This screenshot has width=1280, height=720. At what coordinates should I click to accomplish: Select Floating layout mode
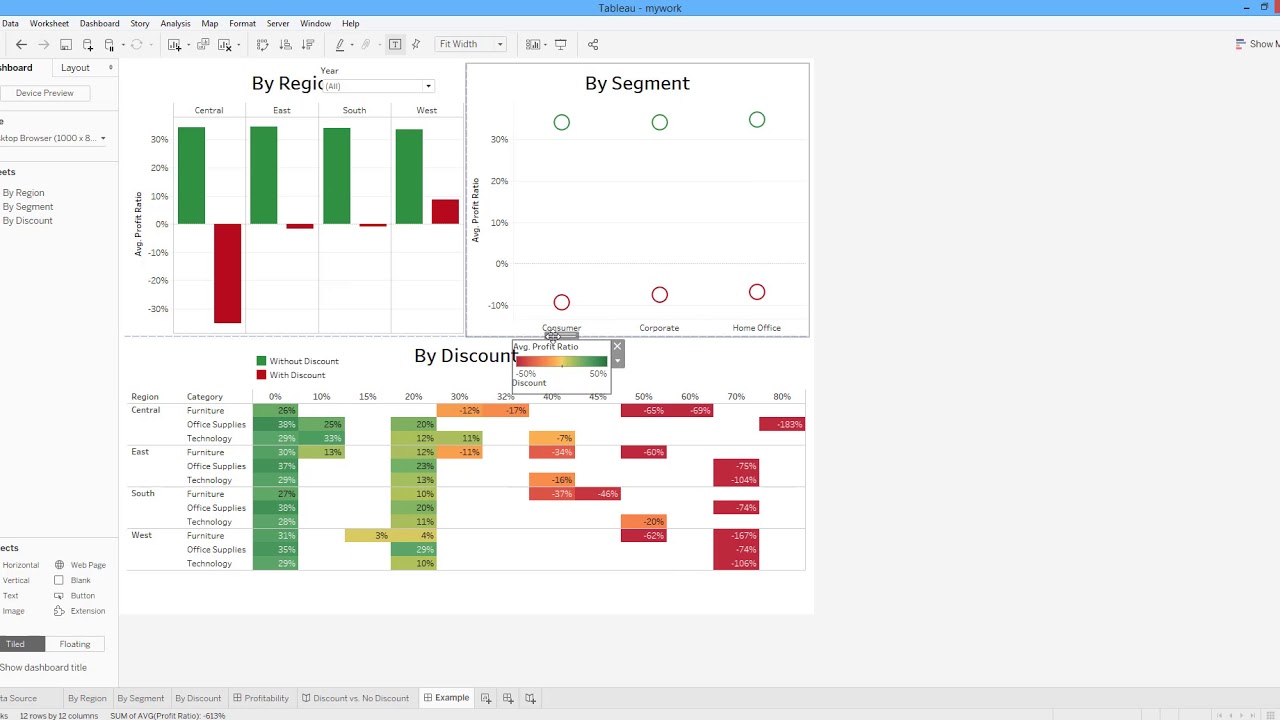click(x=75, y=644)
